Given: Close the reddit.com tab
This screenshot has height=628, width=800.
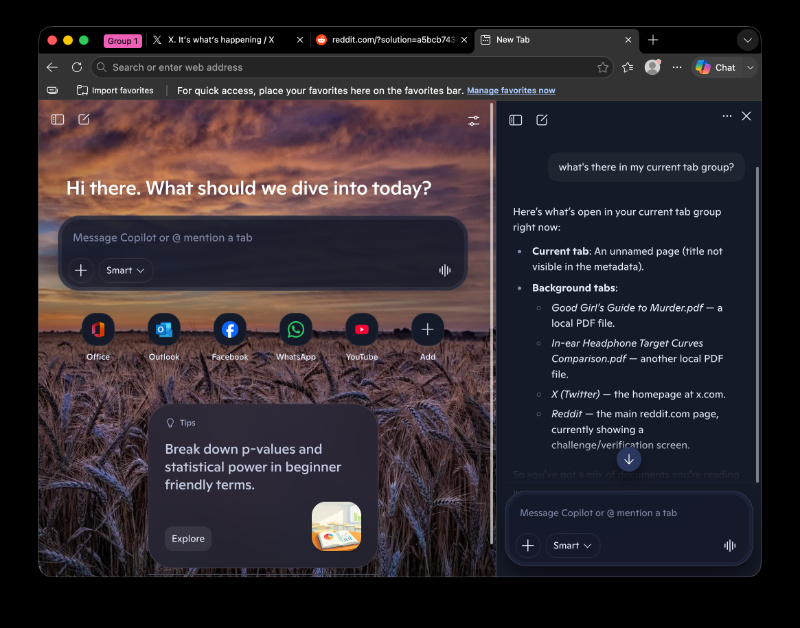Looking at the screenshot, I should click(464, 40).
